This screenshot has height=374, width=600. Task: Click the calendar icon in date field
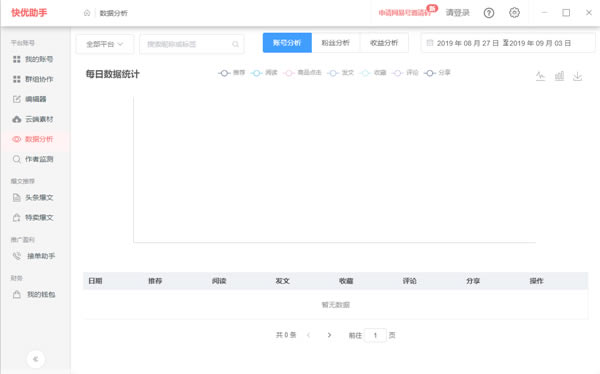point(430,43)
